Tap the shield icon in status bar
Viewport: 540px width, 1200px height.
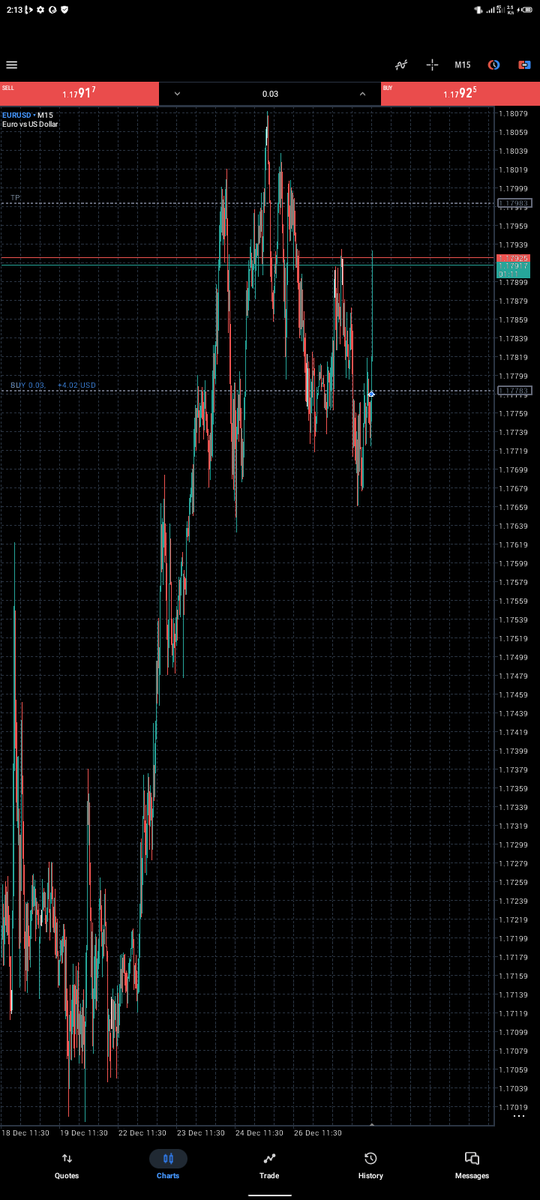pos(65,9)
